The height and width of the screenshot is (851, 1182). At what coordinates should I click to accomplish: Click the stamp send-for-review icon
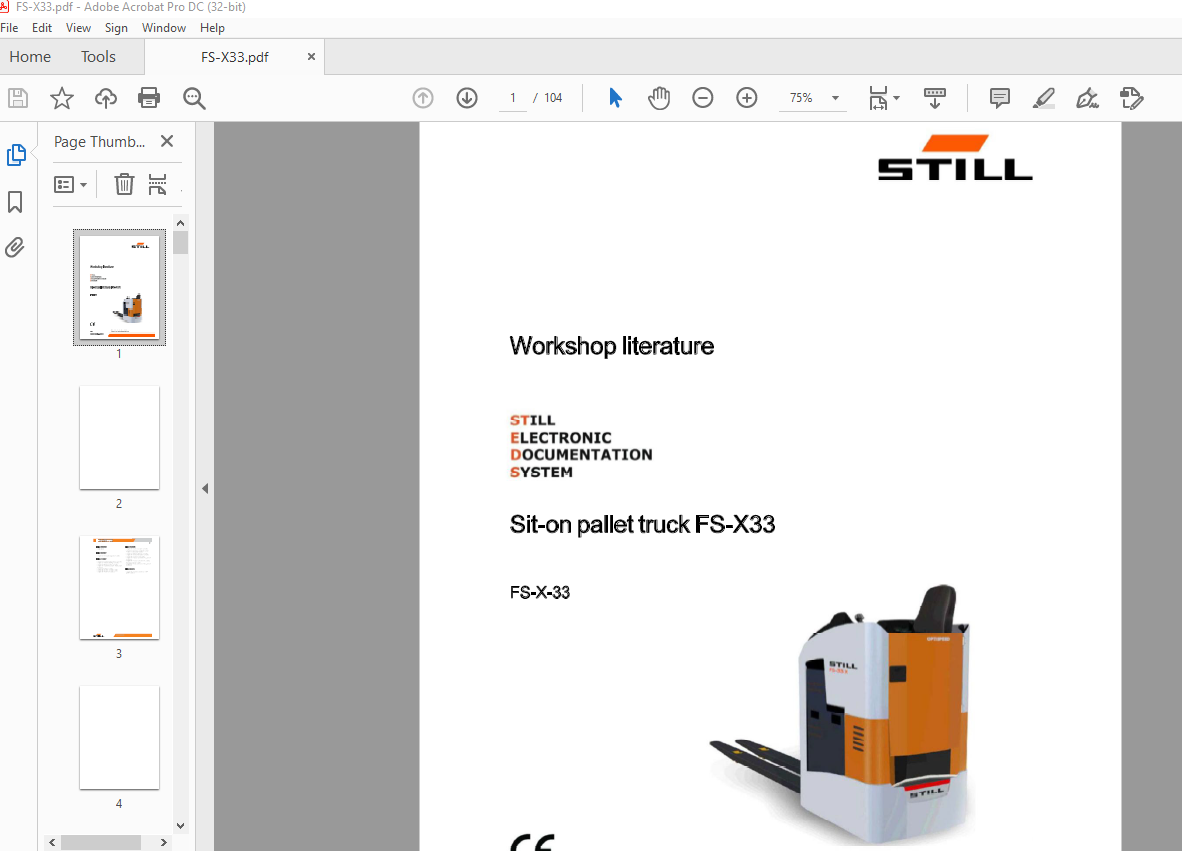point(1131,98)
